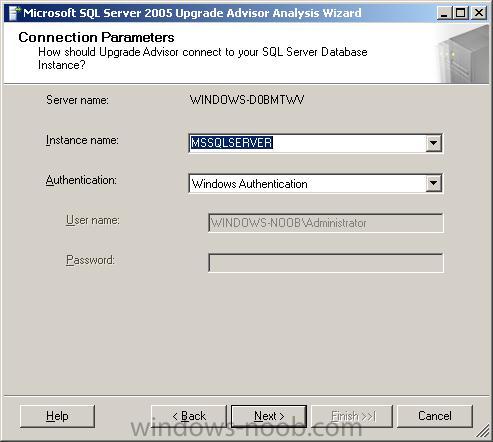This screenshot has height=442, width=493.
Task: Click the Authentication label
Action: tap(81, 180)
